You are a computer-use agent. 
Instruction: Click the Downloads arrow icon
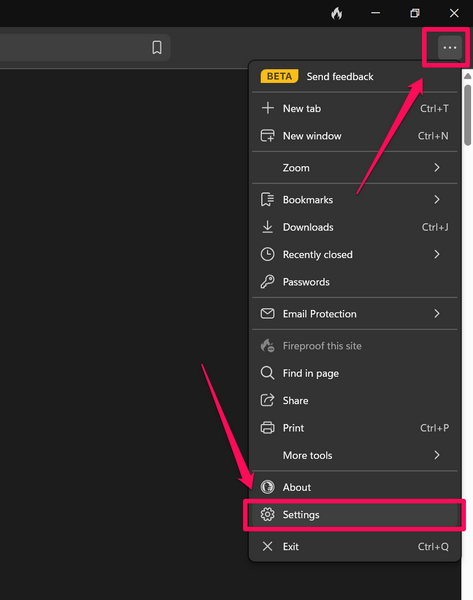coord(267,227)
